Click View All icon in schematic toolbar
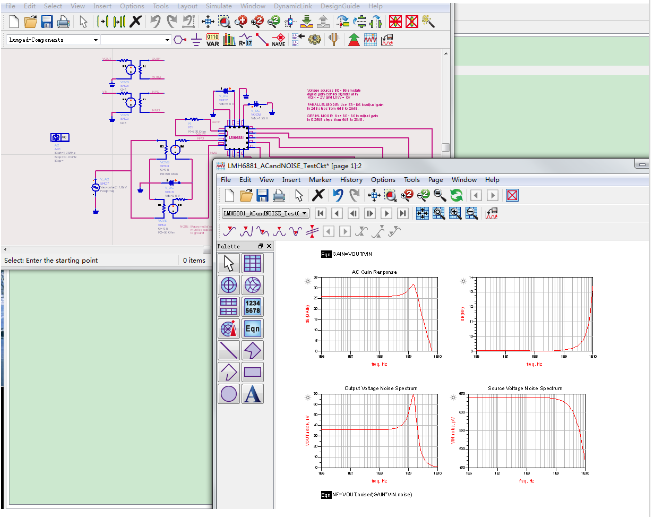Screen dimensions: 651x517 tap(208, 21)
